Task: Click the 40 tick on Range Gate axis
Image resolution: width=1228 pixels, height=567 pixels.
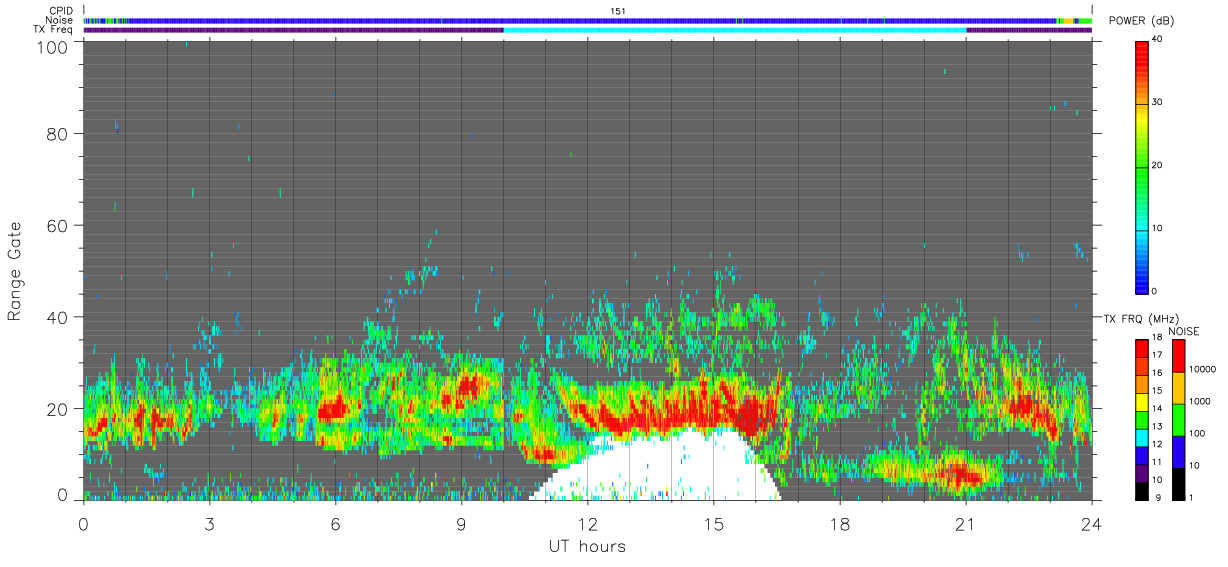Action: pos(58,317)
